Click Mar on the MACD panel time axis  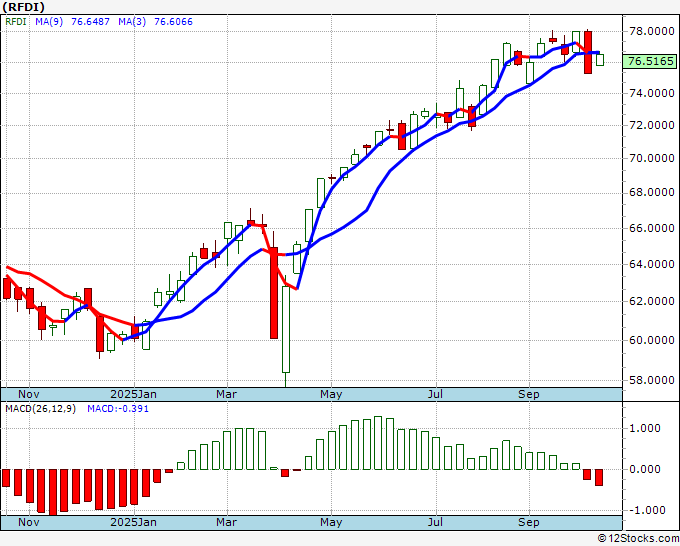226,522
